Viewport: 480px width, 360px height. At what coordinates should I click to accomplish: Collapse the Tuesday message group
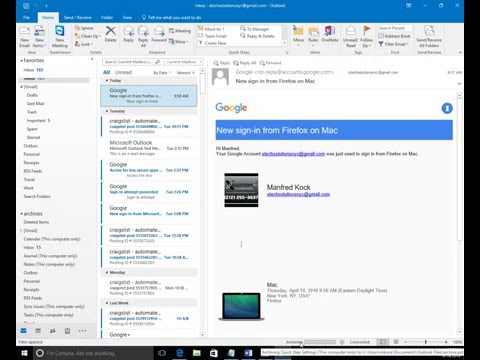coord(107,111)
